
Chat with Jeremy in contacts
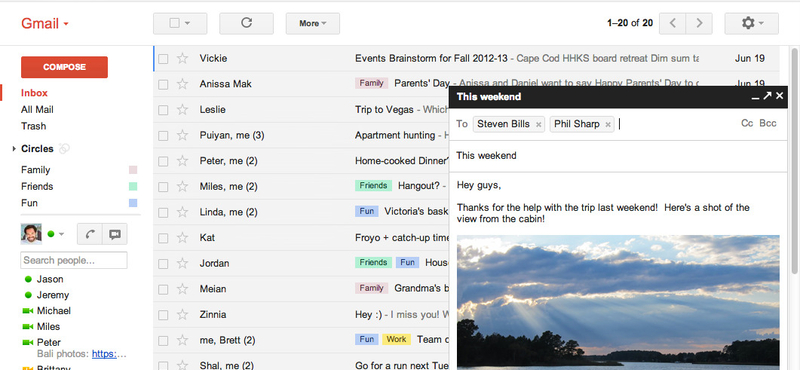53,295
